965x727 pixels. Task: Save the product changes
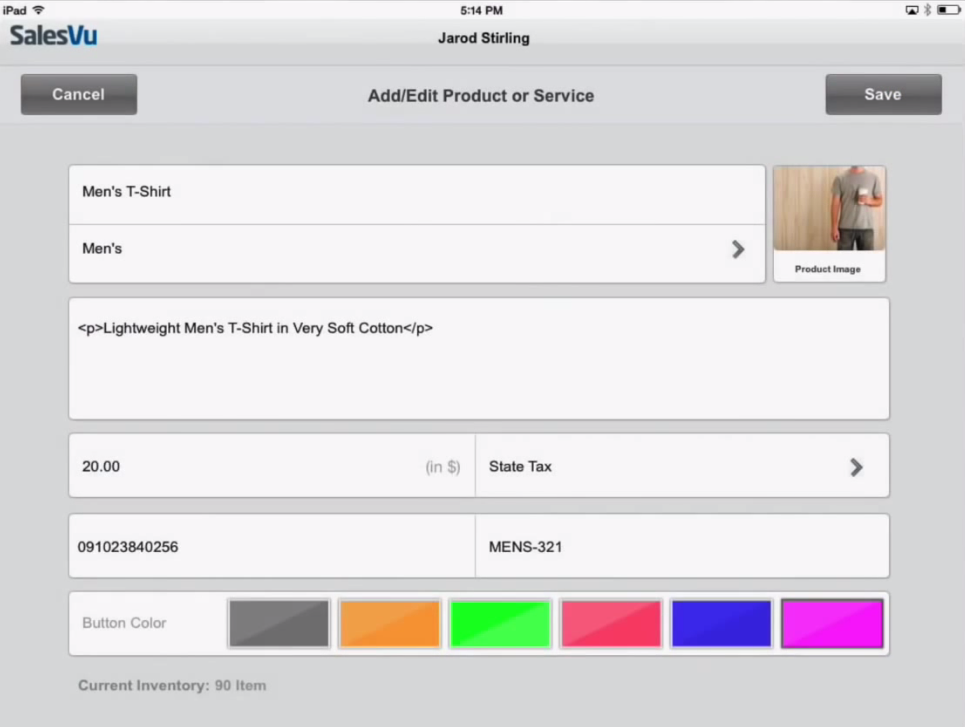tap(882, 95)
